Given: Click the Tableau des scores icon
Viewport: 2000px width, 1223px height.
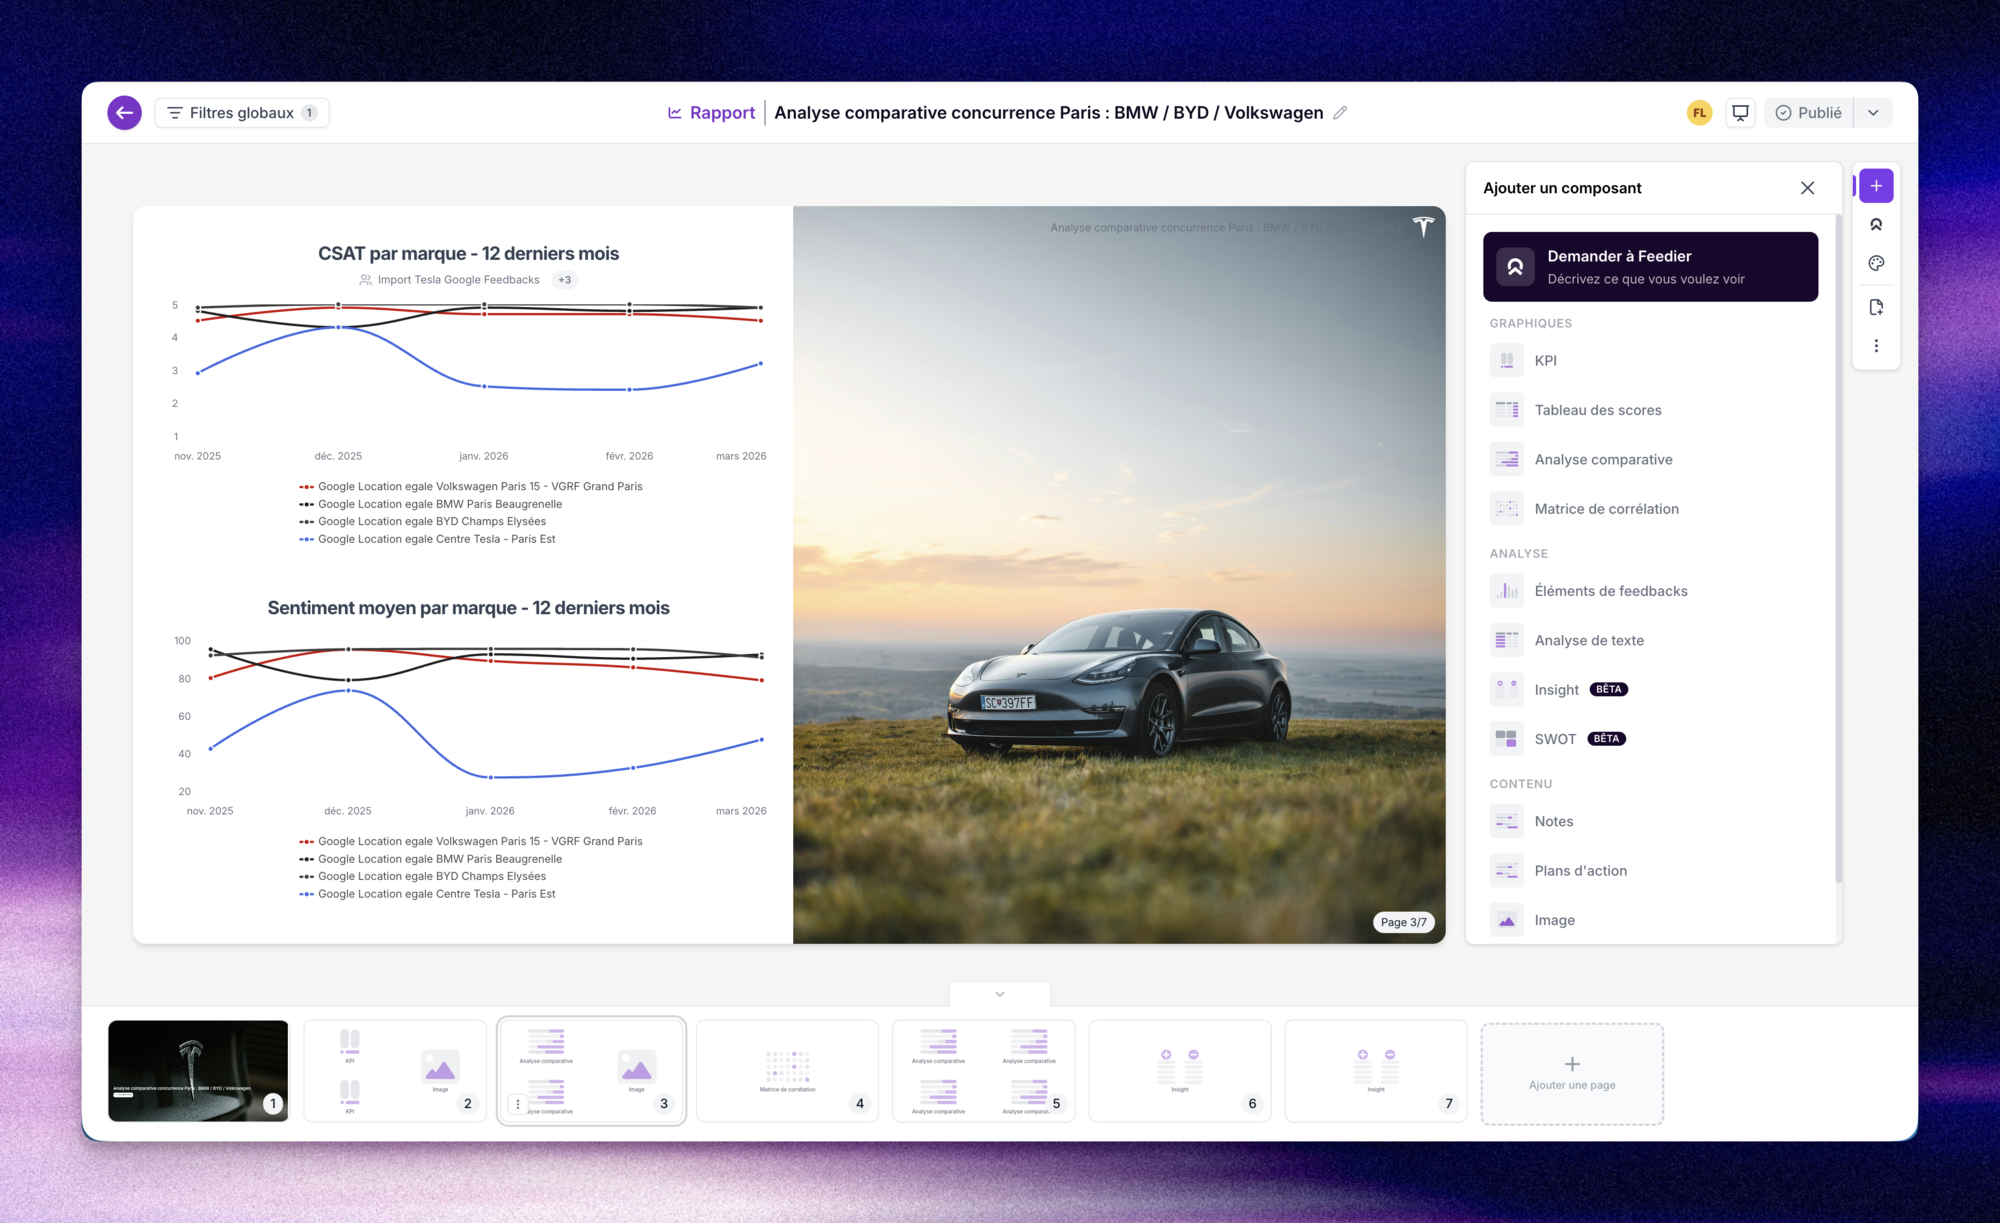Looking at the screenshot, I should [x=1506, y=410].
